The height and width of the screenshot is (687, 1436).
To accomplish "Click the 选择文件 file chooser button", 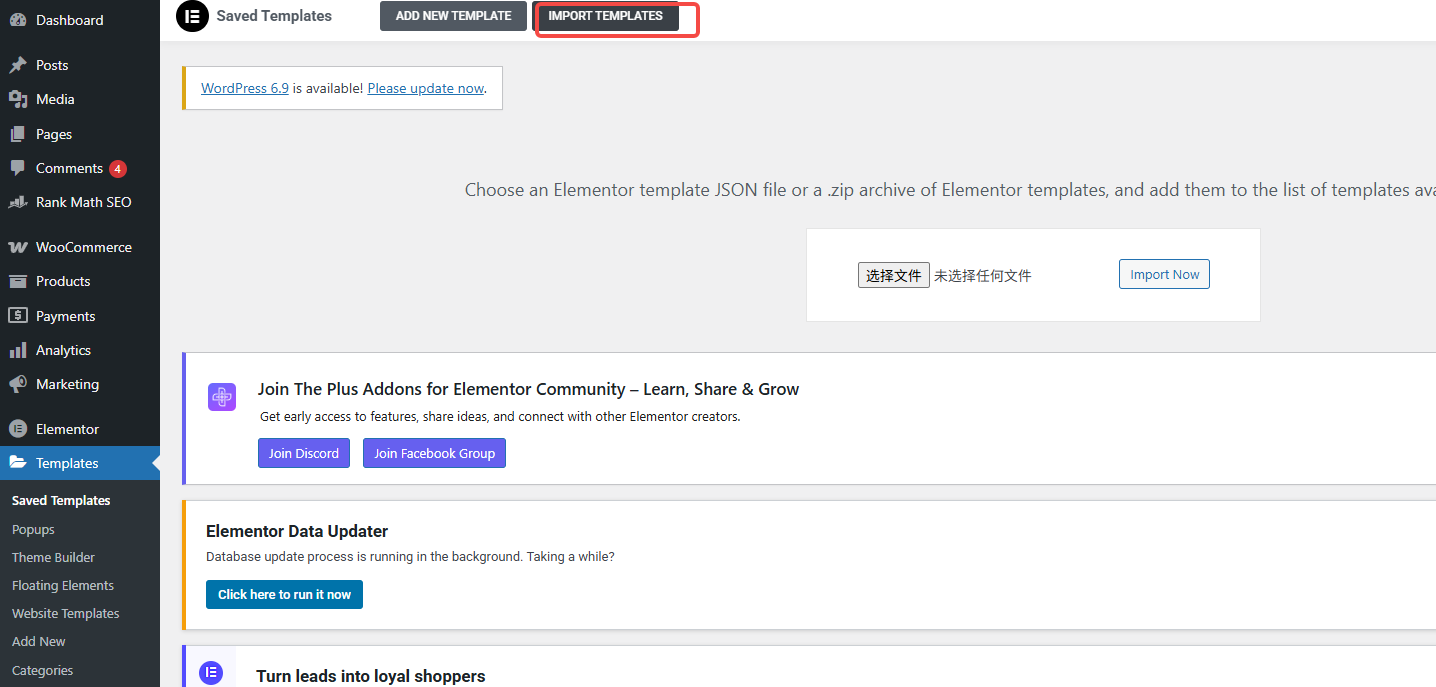I will click(x=893, y=274).
